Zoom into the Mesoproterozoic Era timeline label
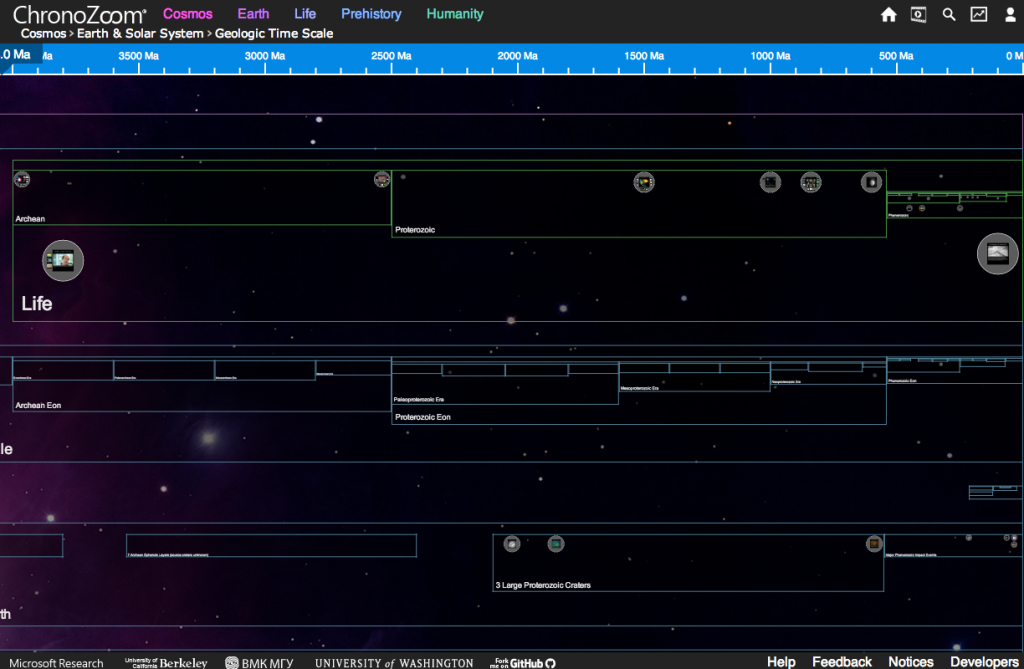 (x=639, y=388)
